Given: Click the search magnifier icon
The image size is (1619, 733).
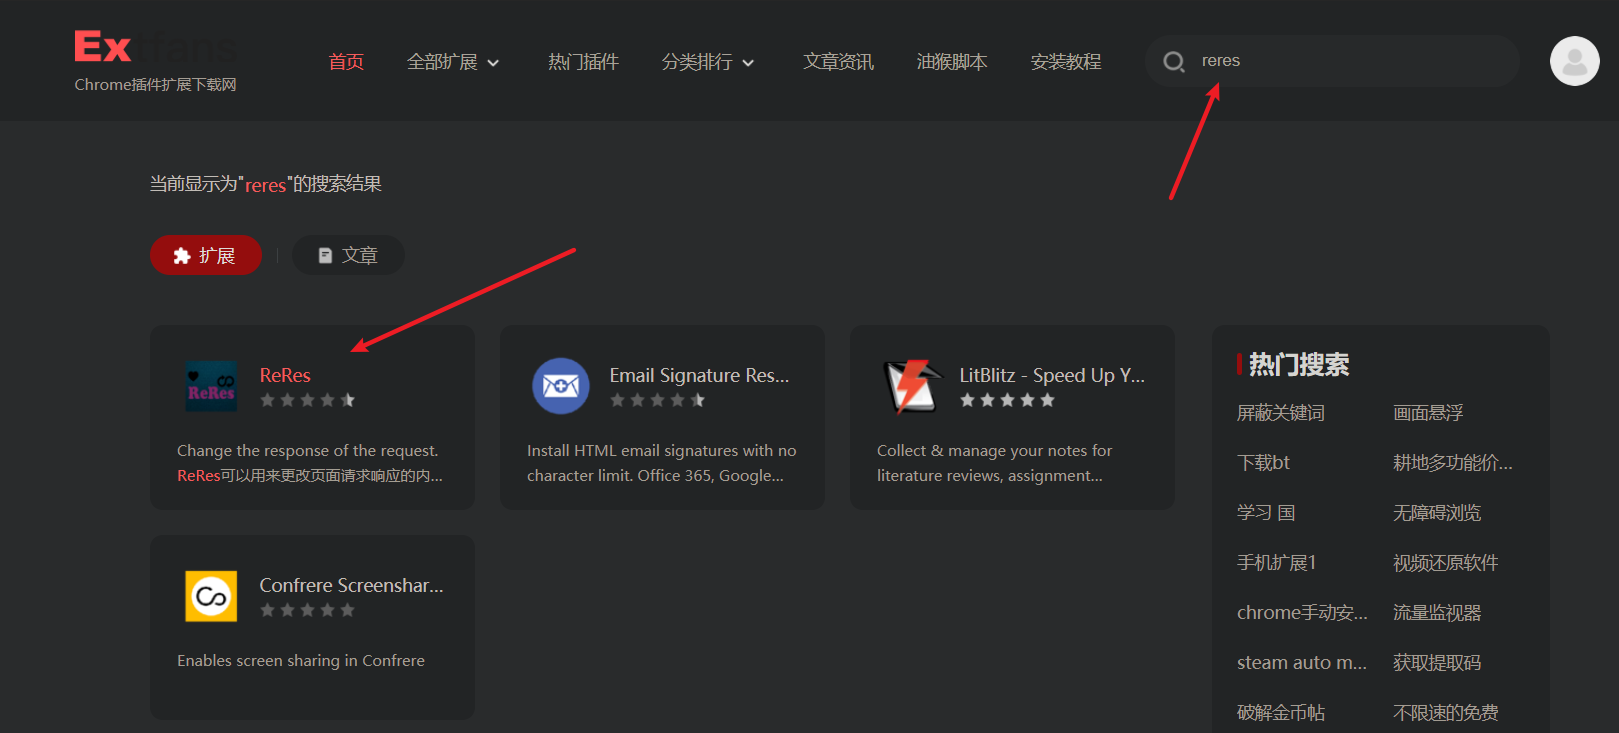Looking at the screenshot, I should [x=1174, y=62].
